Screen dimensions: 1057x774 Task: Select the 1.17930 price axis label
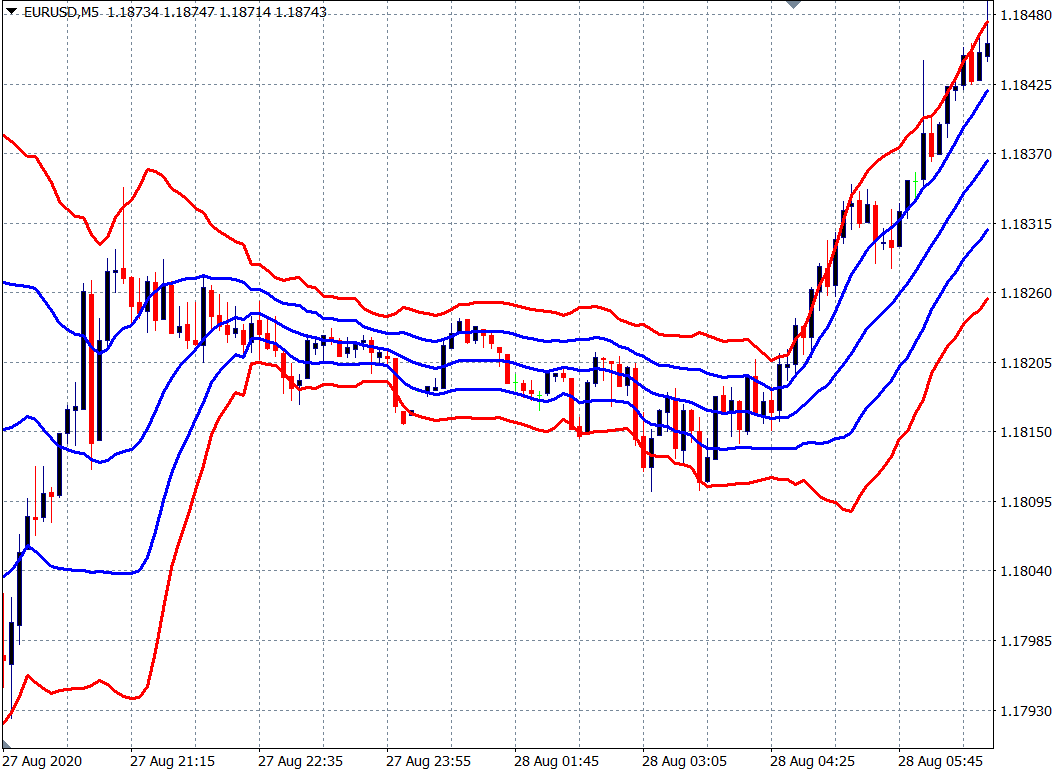[1024, 711]
